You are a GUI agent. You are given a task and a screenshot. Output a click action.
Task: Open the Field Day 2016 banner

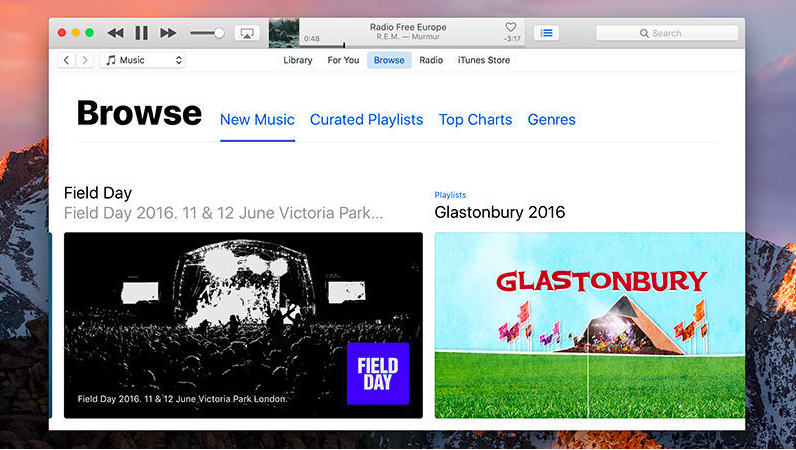coord(243,325)
